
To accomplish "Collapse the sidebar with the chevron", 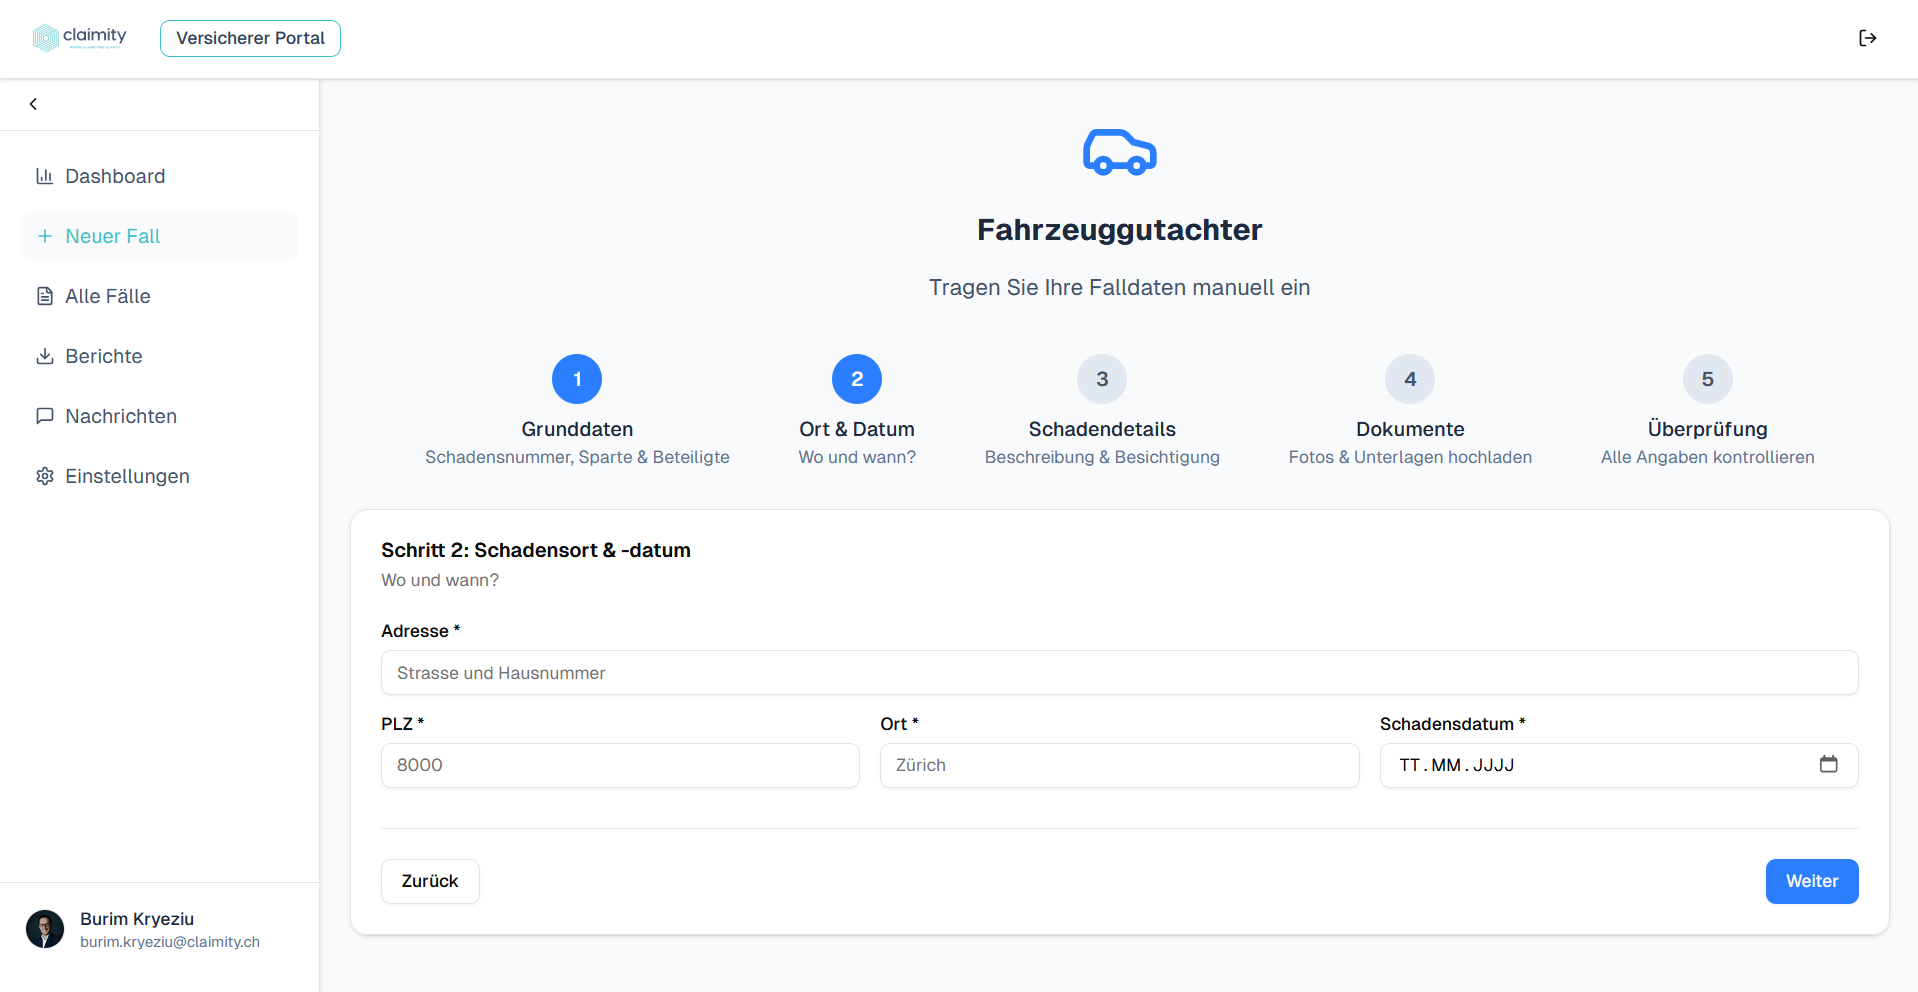I will (x=33, y=104).
